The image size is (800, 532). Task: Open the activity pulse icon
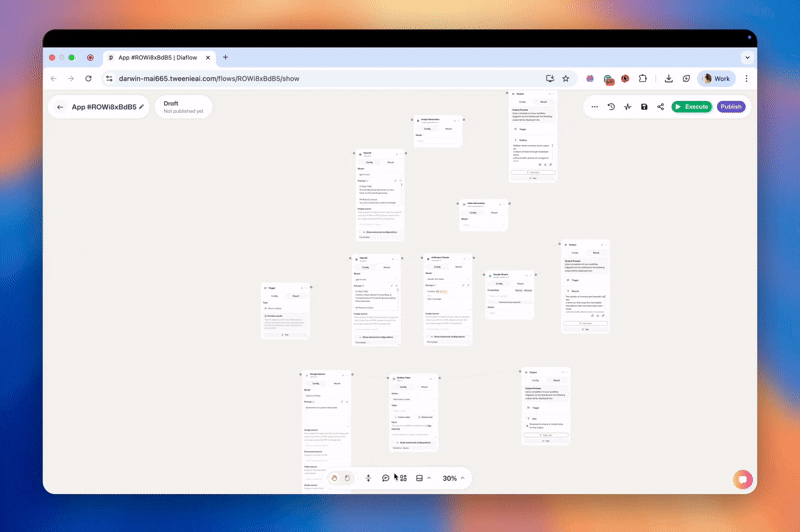(x=628, y=107)
